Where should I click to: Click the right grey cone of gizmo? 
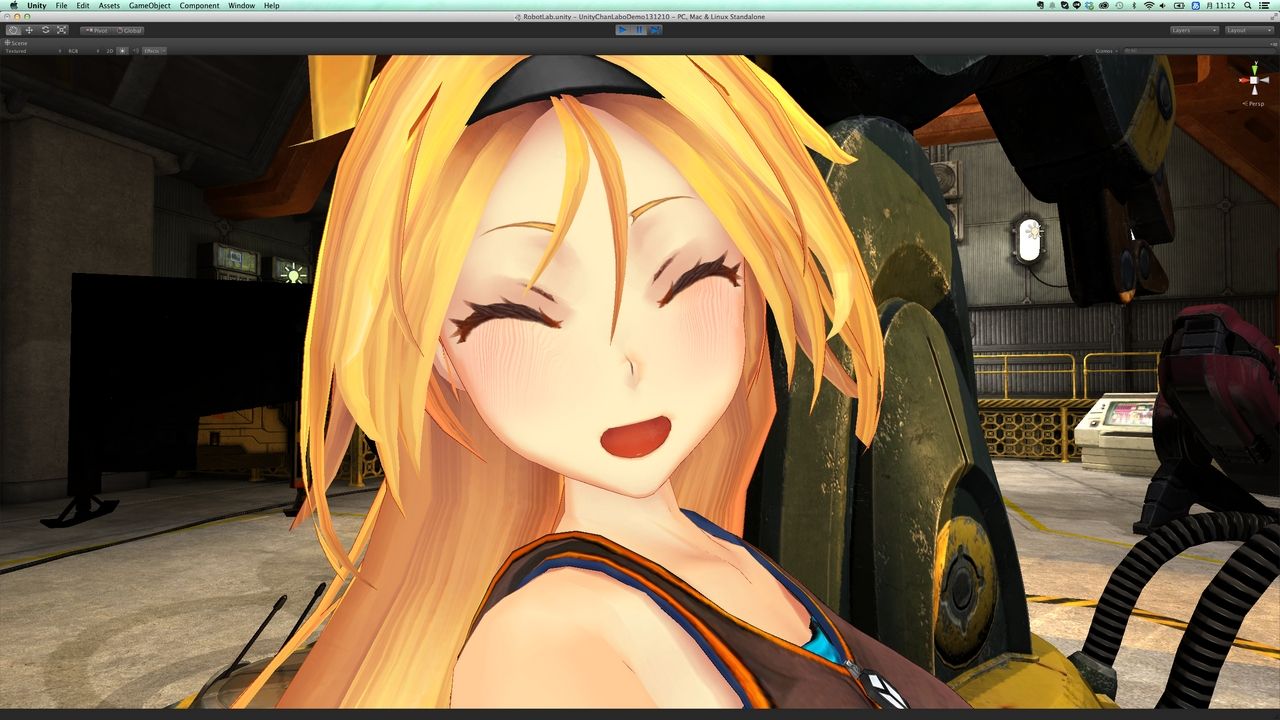tap(1266, 80)
